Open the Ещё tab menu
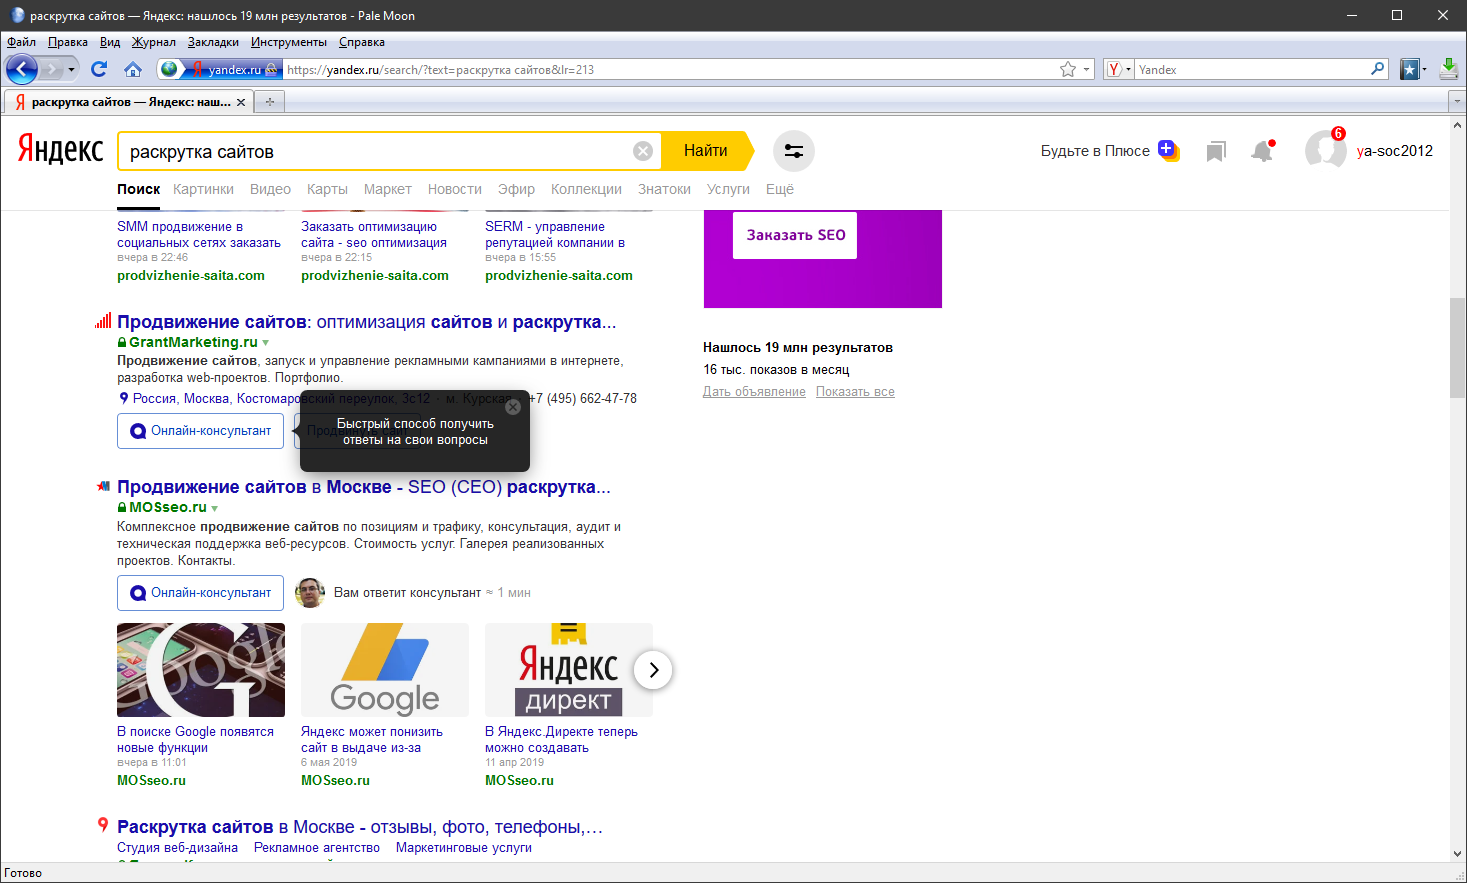This screenshot has width=1467, height=883. click(x=780, y=189)
